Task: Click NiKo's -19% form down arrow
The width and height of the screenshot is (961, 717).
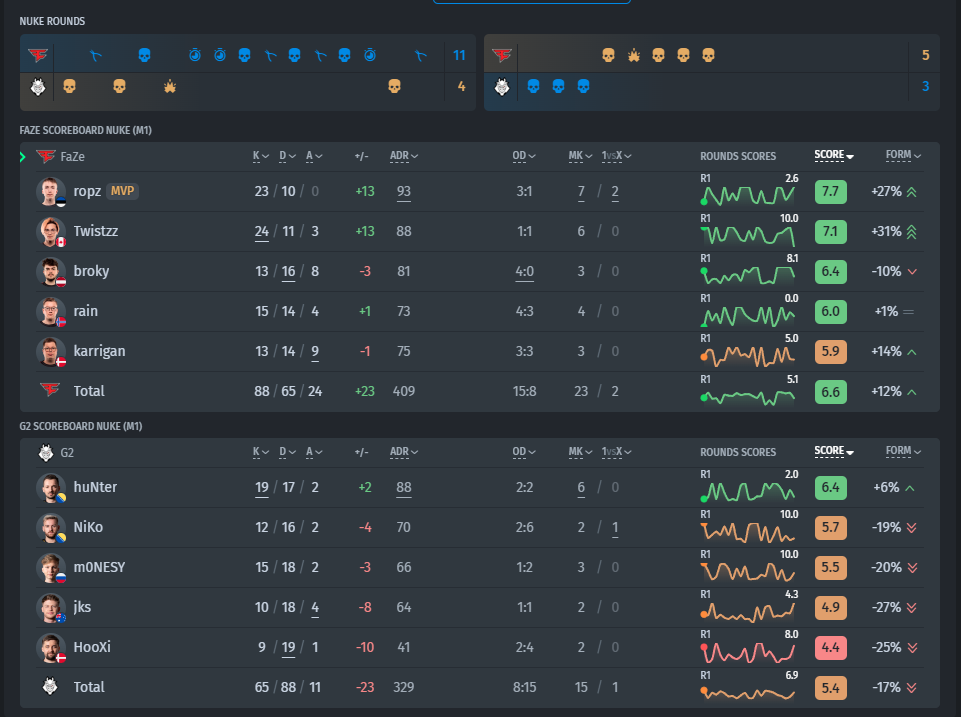Action: (911, 528)
